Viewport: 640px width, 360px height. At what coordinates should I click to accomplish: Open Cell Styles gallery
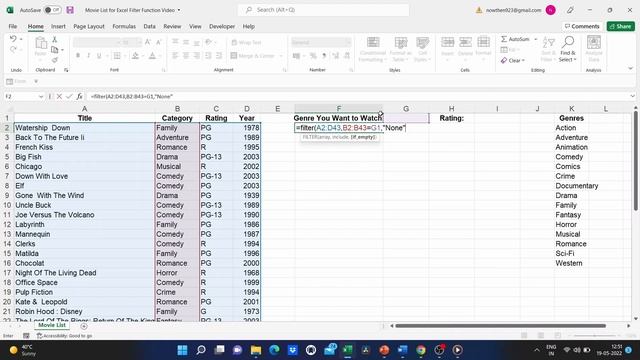tap(422, 49)
